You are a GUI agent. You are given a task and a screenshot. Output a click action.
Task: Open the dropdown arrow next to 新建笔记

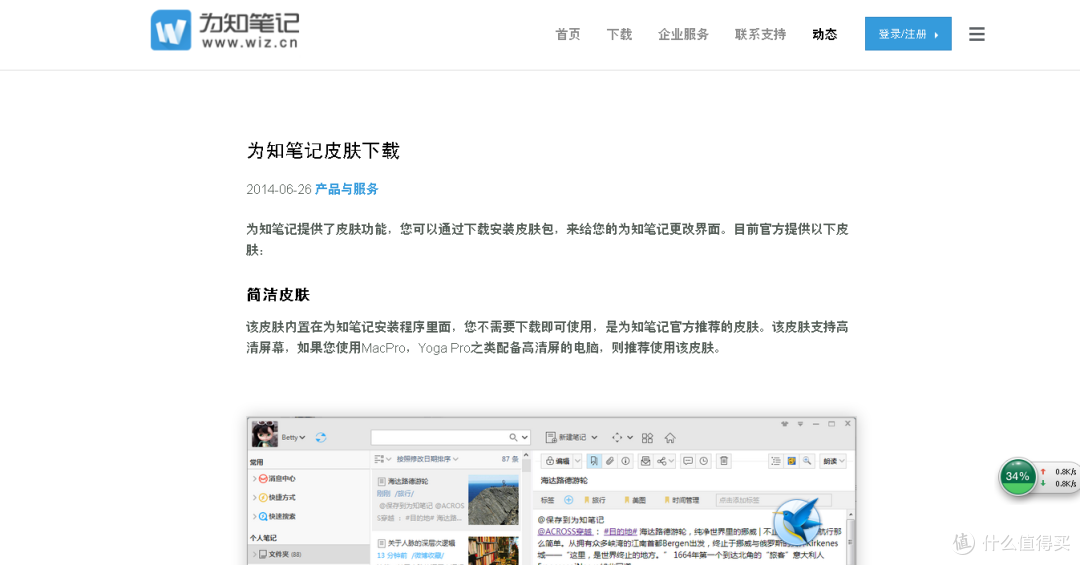pos(594,437)
